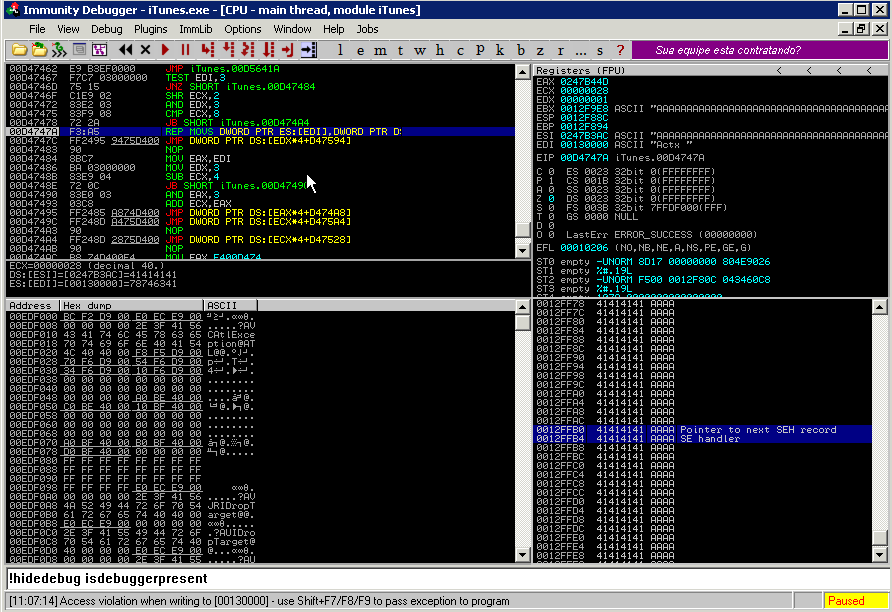This screenshot has width=892, height=612.
Task: Click the Step into toolbar icon
Action: click(208, 50)
